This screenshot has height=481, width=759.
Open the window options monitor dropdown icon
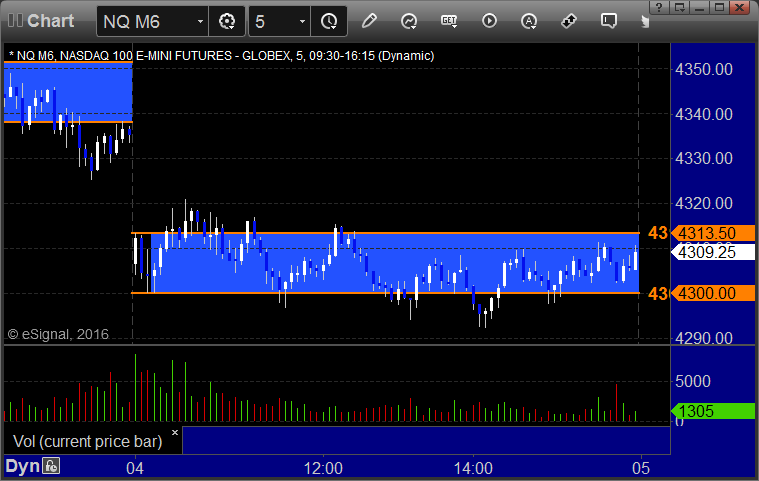pos(680,7)
